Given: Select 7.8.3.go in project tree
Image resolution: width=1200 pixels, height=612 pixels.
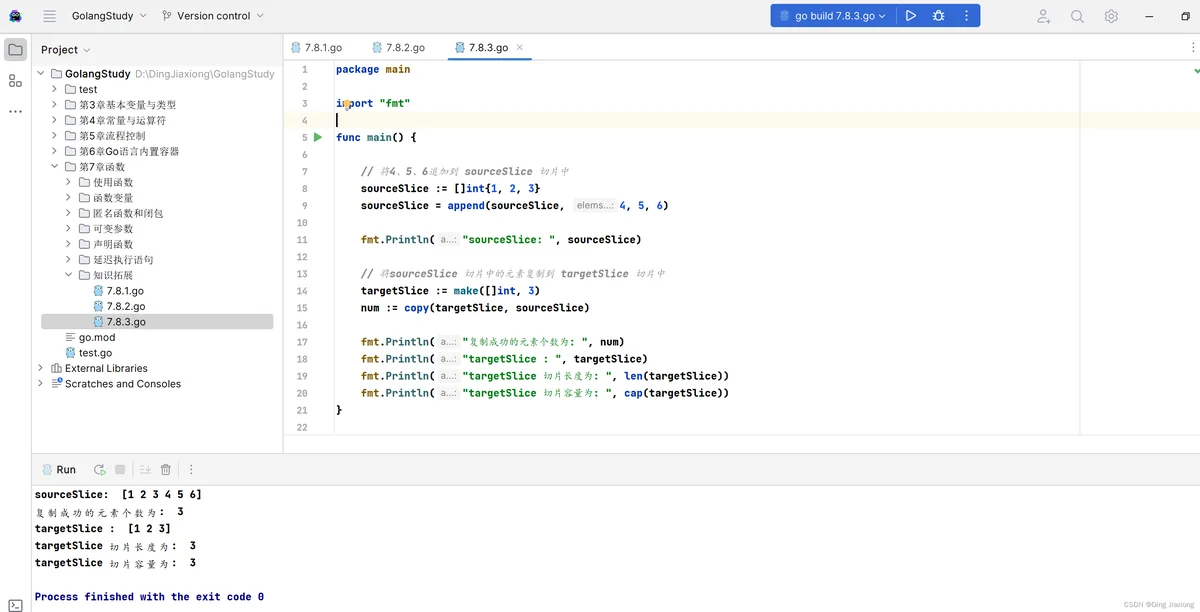Looking at the screenshot, I should tap(157, 322).
